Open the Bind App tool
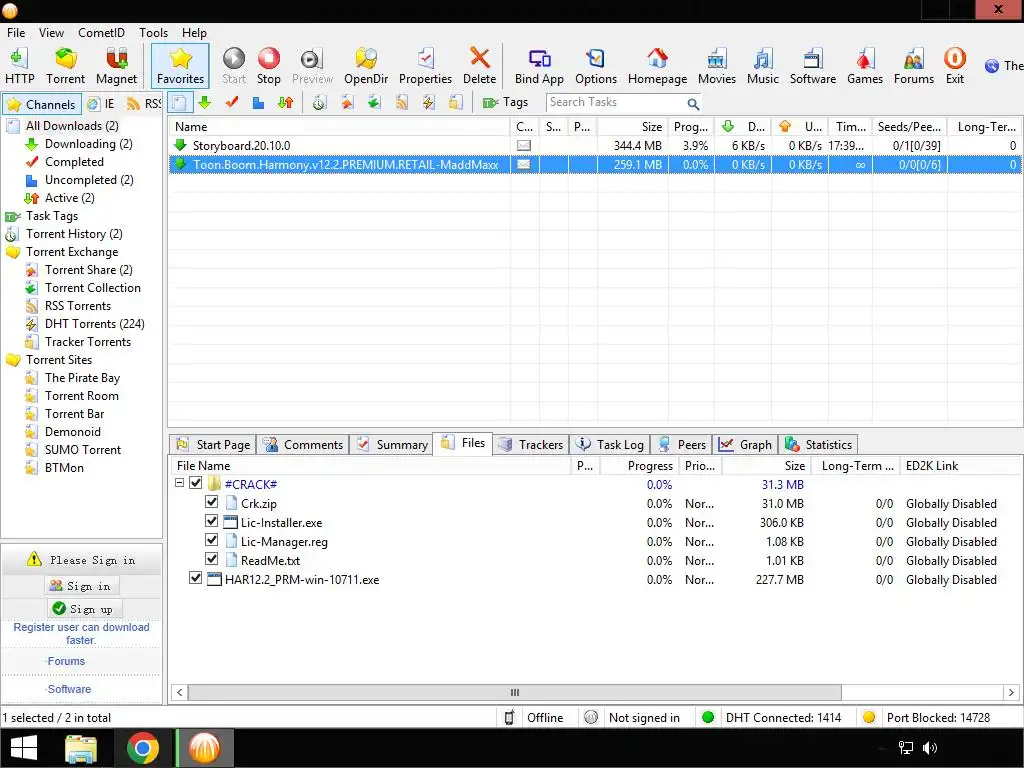The image size is (1024, 768). pyautogui.click(x=539, y=66)
